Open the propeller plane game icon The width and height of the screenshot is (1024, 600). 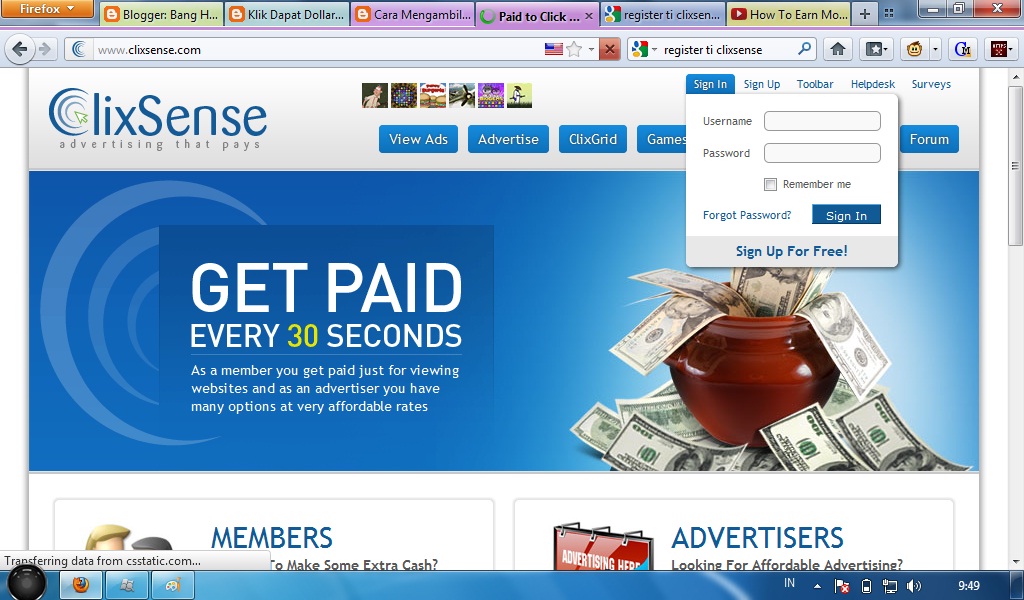[x=461, y=95]
